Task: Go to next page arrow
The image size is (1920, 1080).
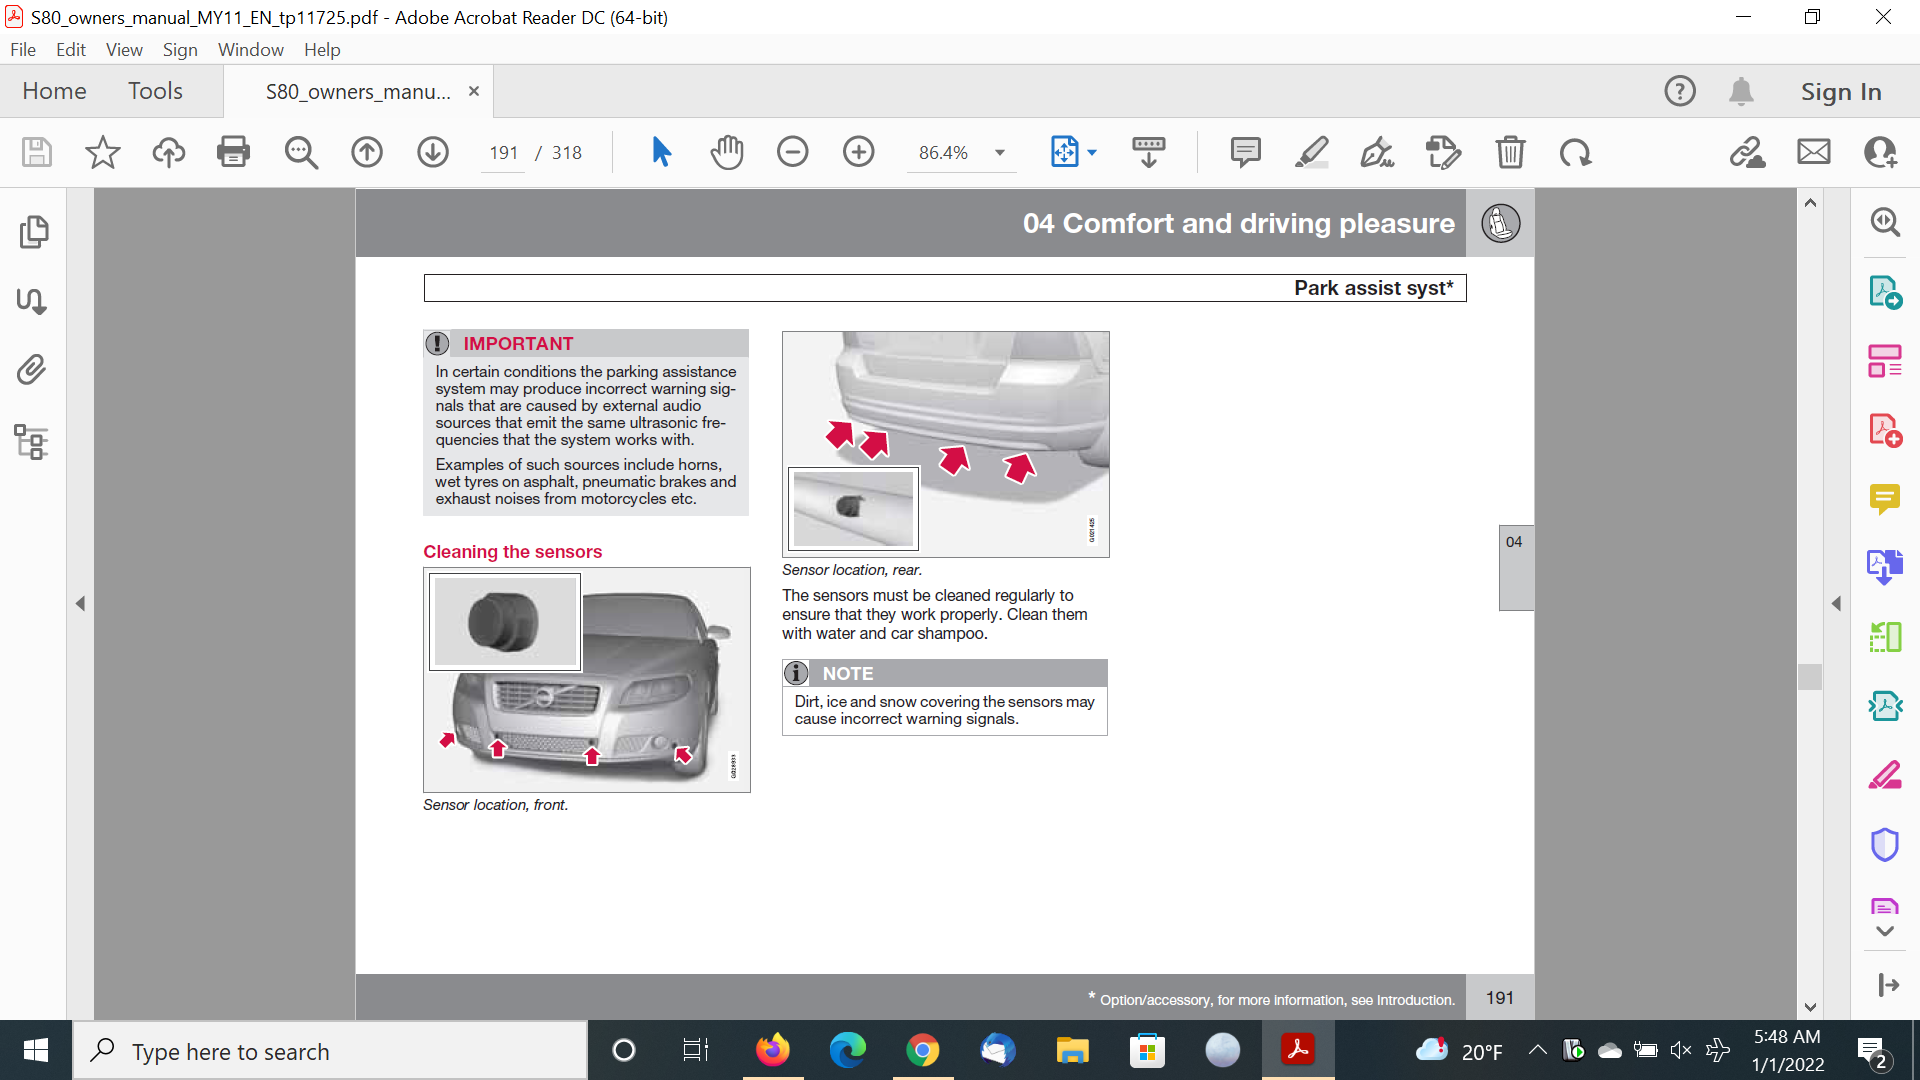Action: coord(432,152)
